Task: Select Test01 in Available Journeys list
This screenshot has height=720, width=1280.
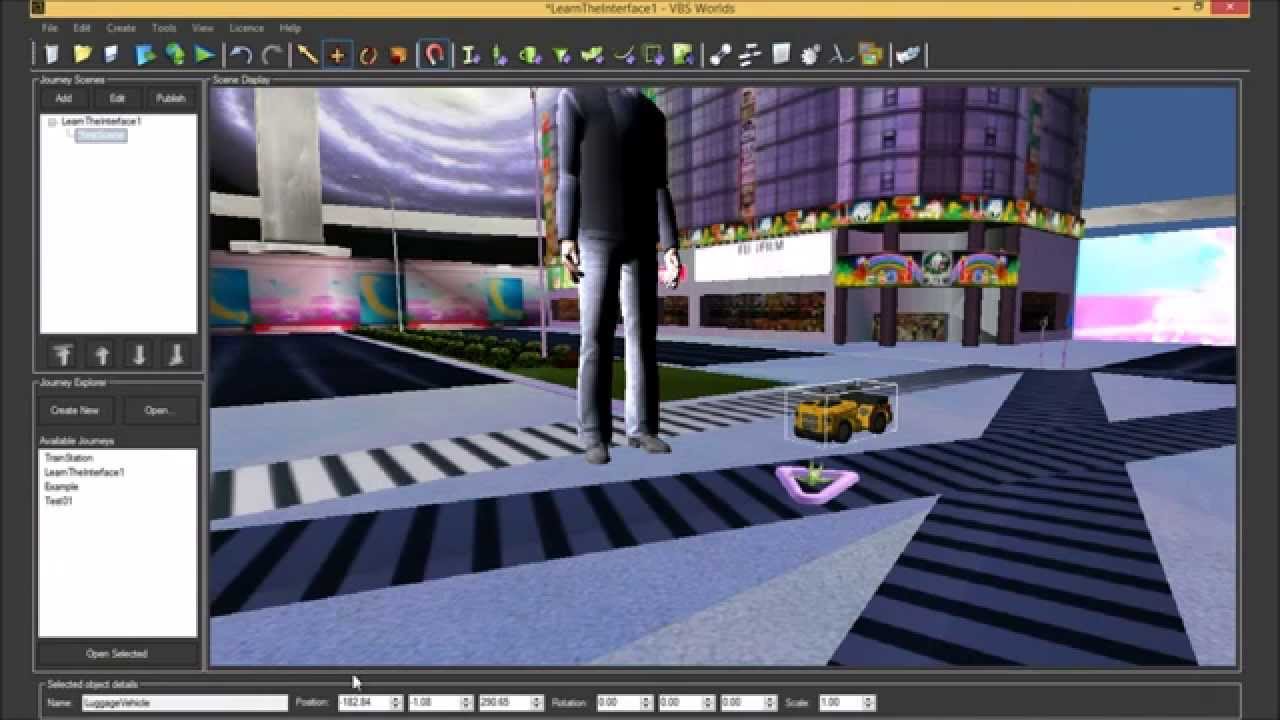Action: [58, 501]
